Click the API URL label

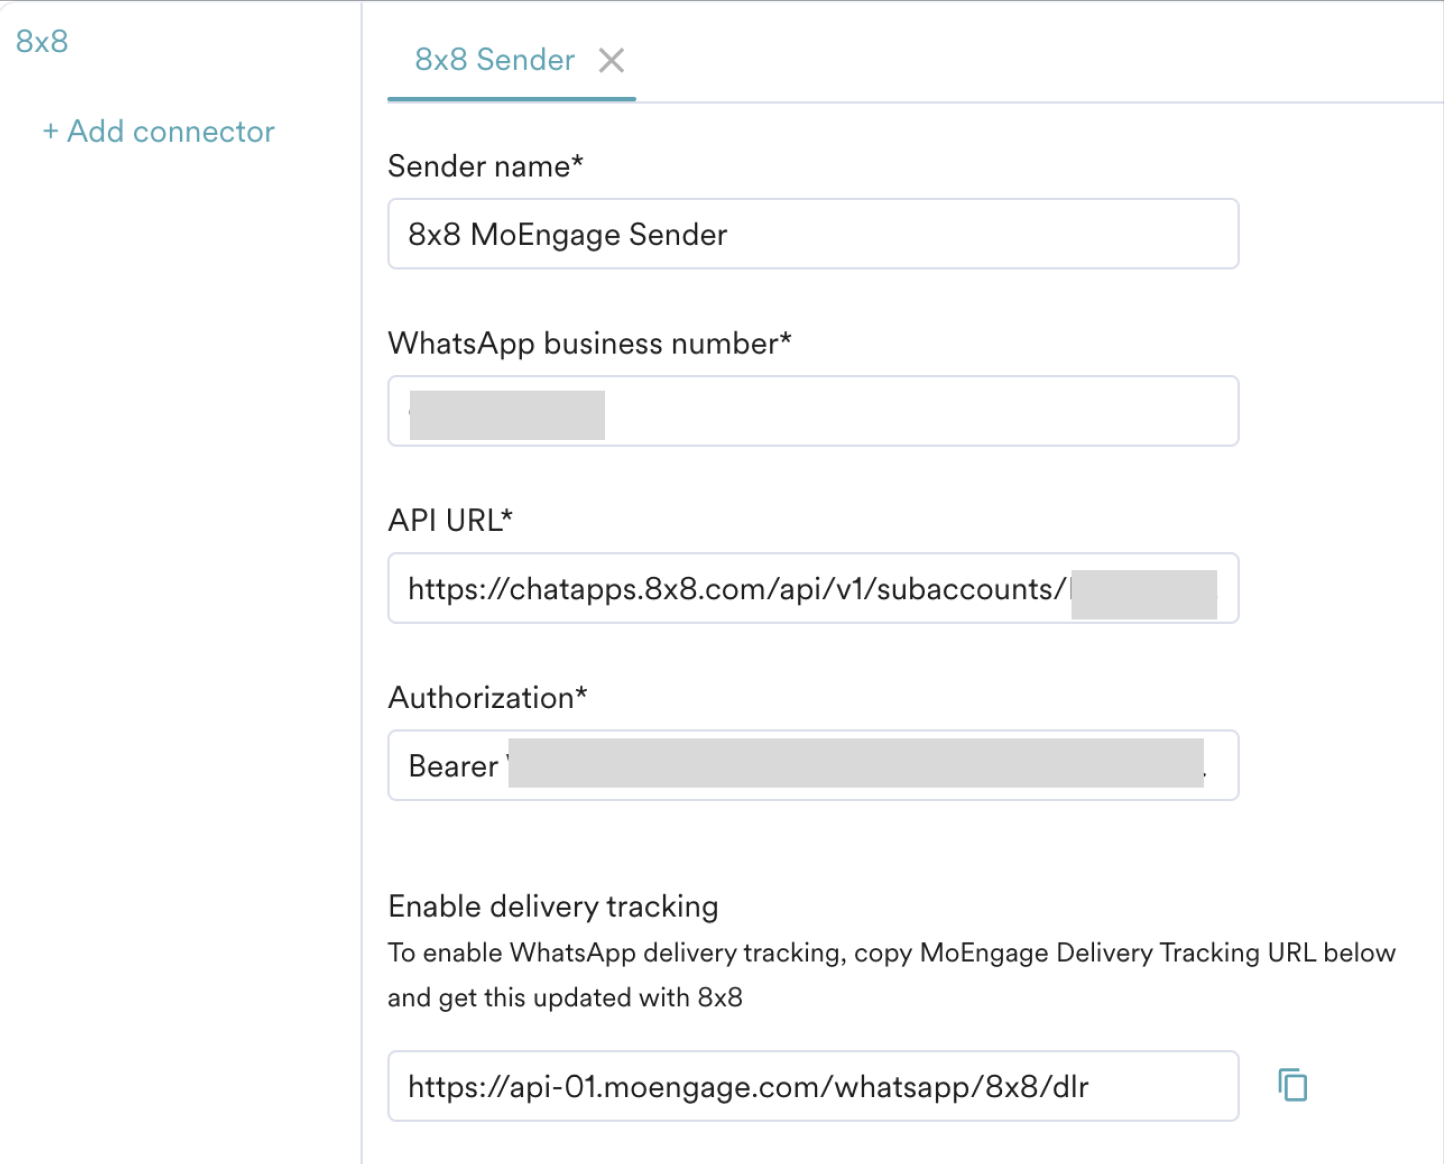tap(450, 520)
